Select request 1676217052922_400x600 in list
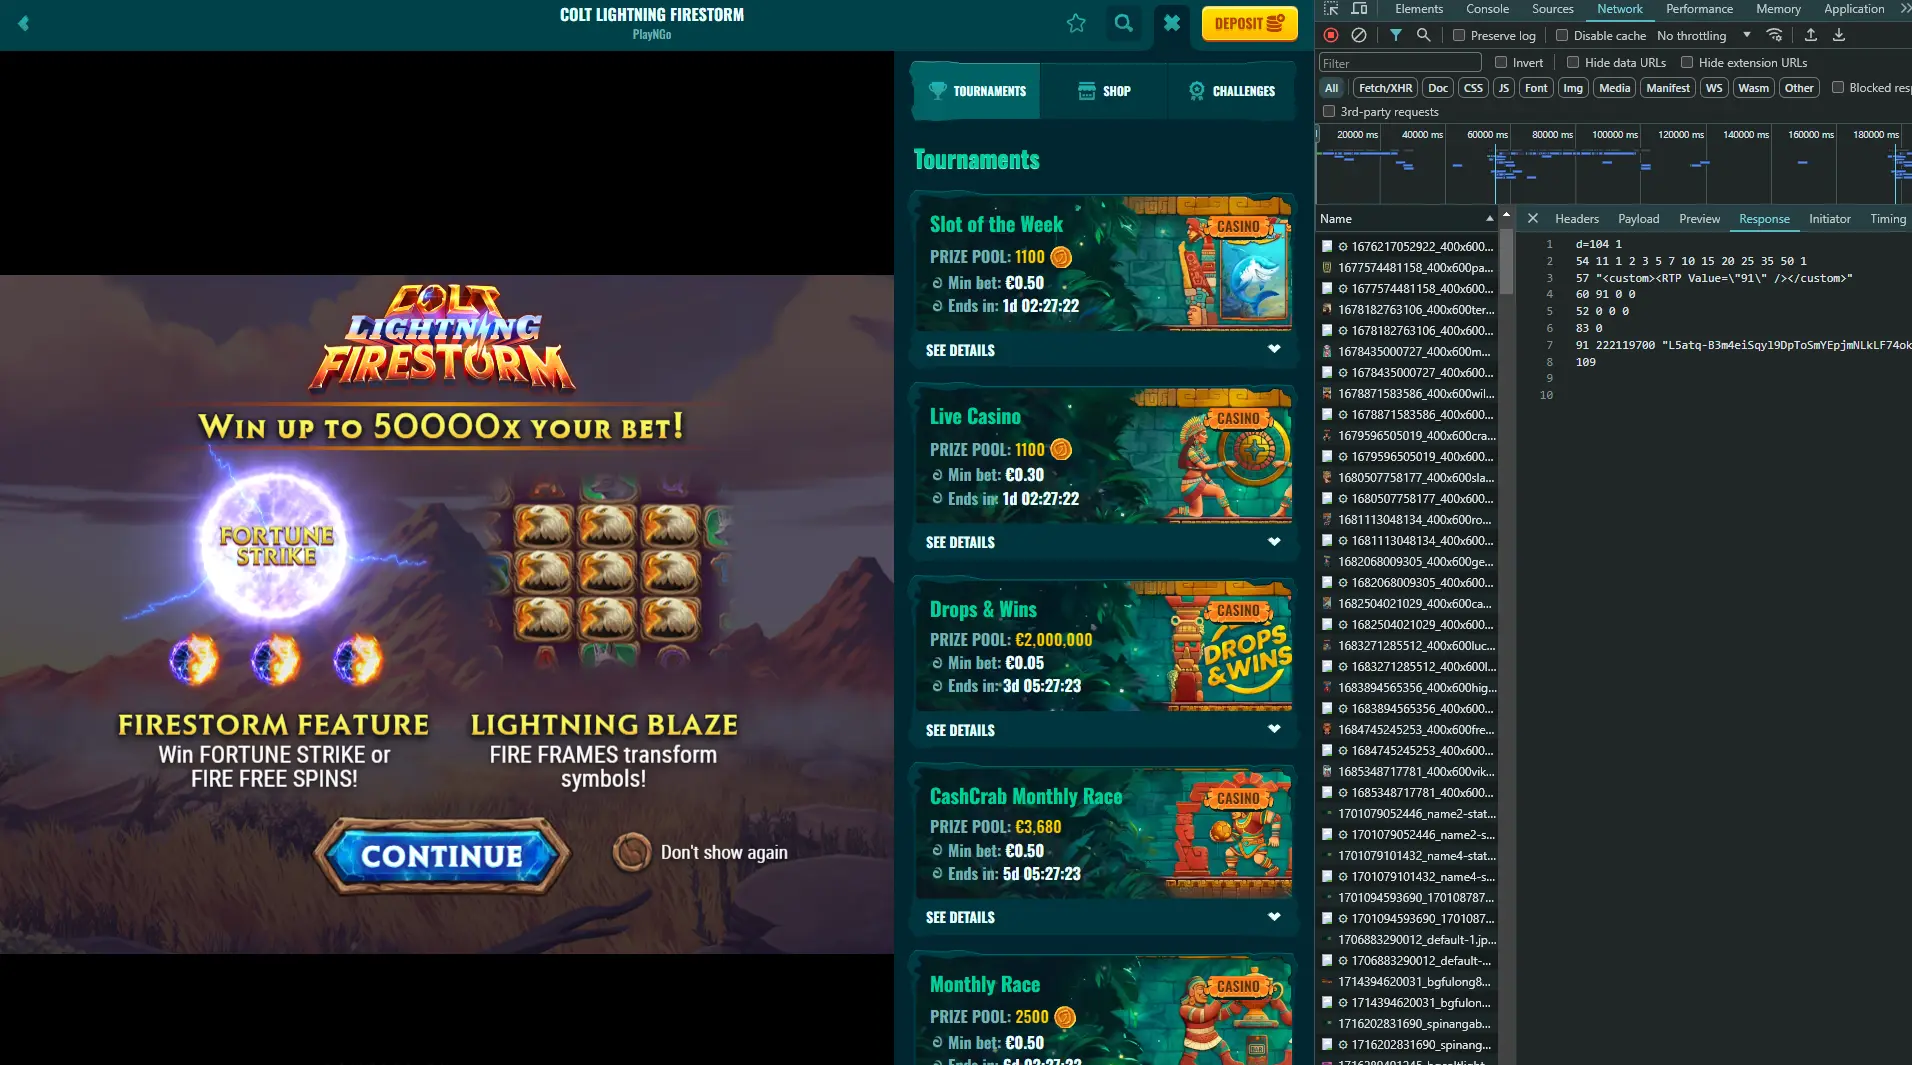The height and width of the screenshot is (1065, 1912). 1407,246
